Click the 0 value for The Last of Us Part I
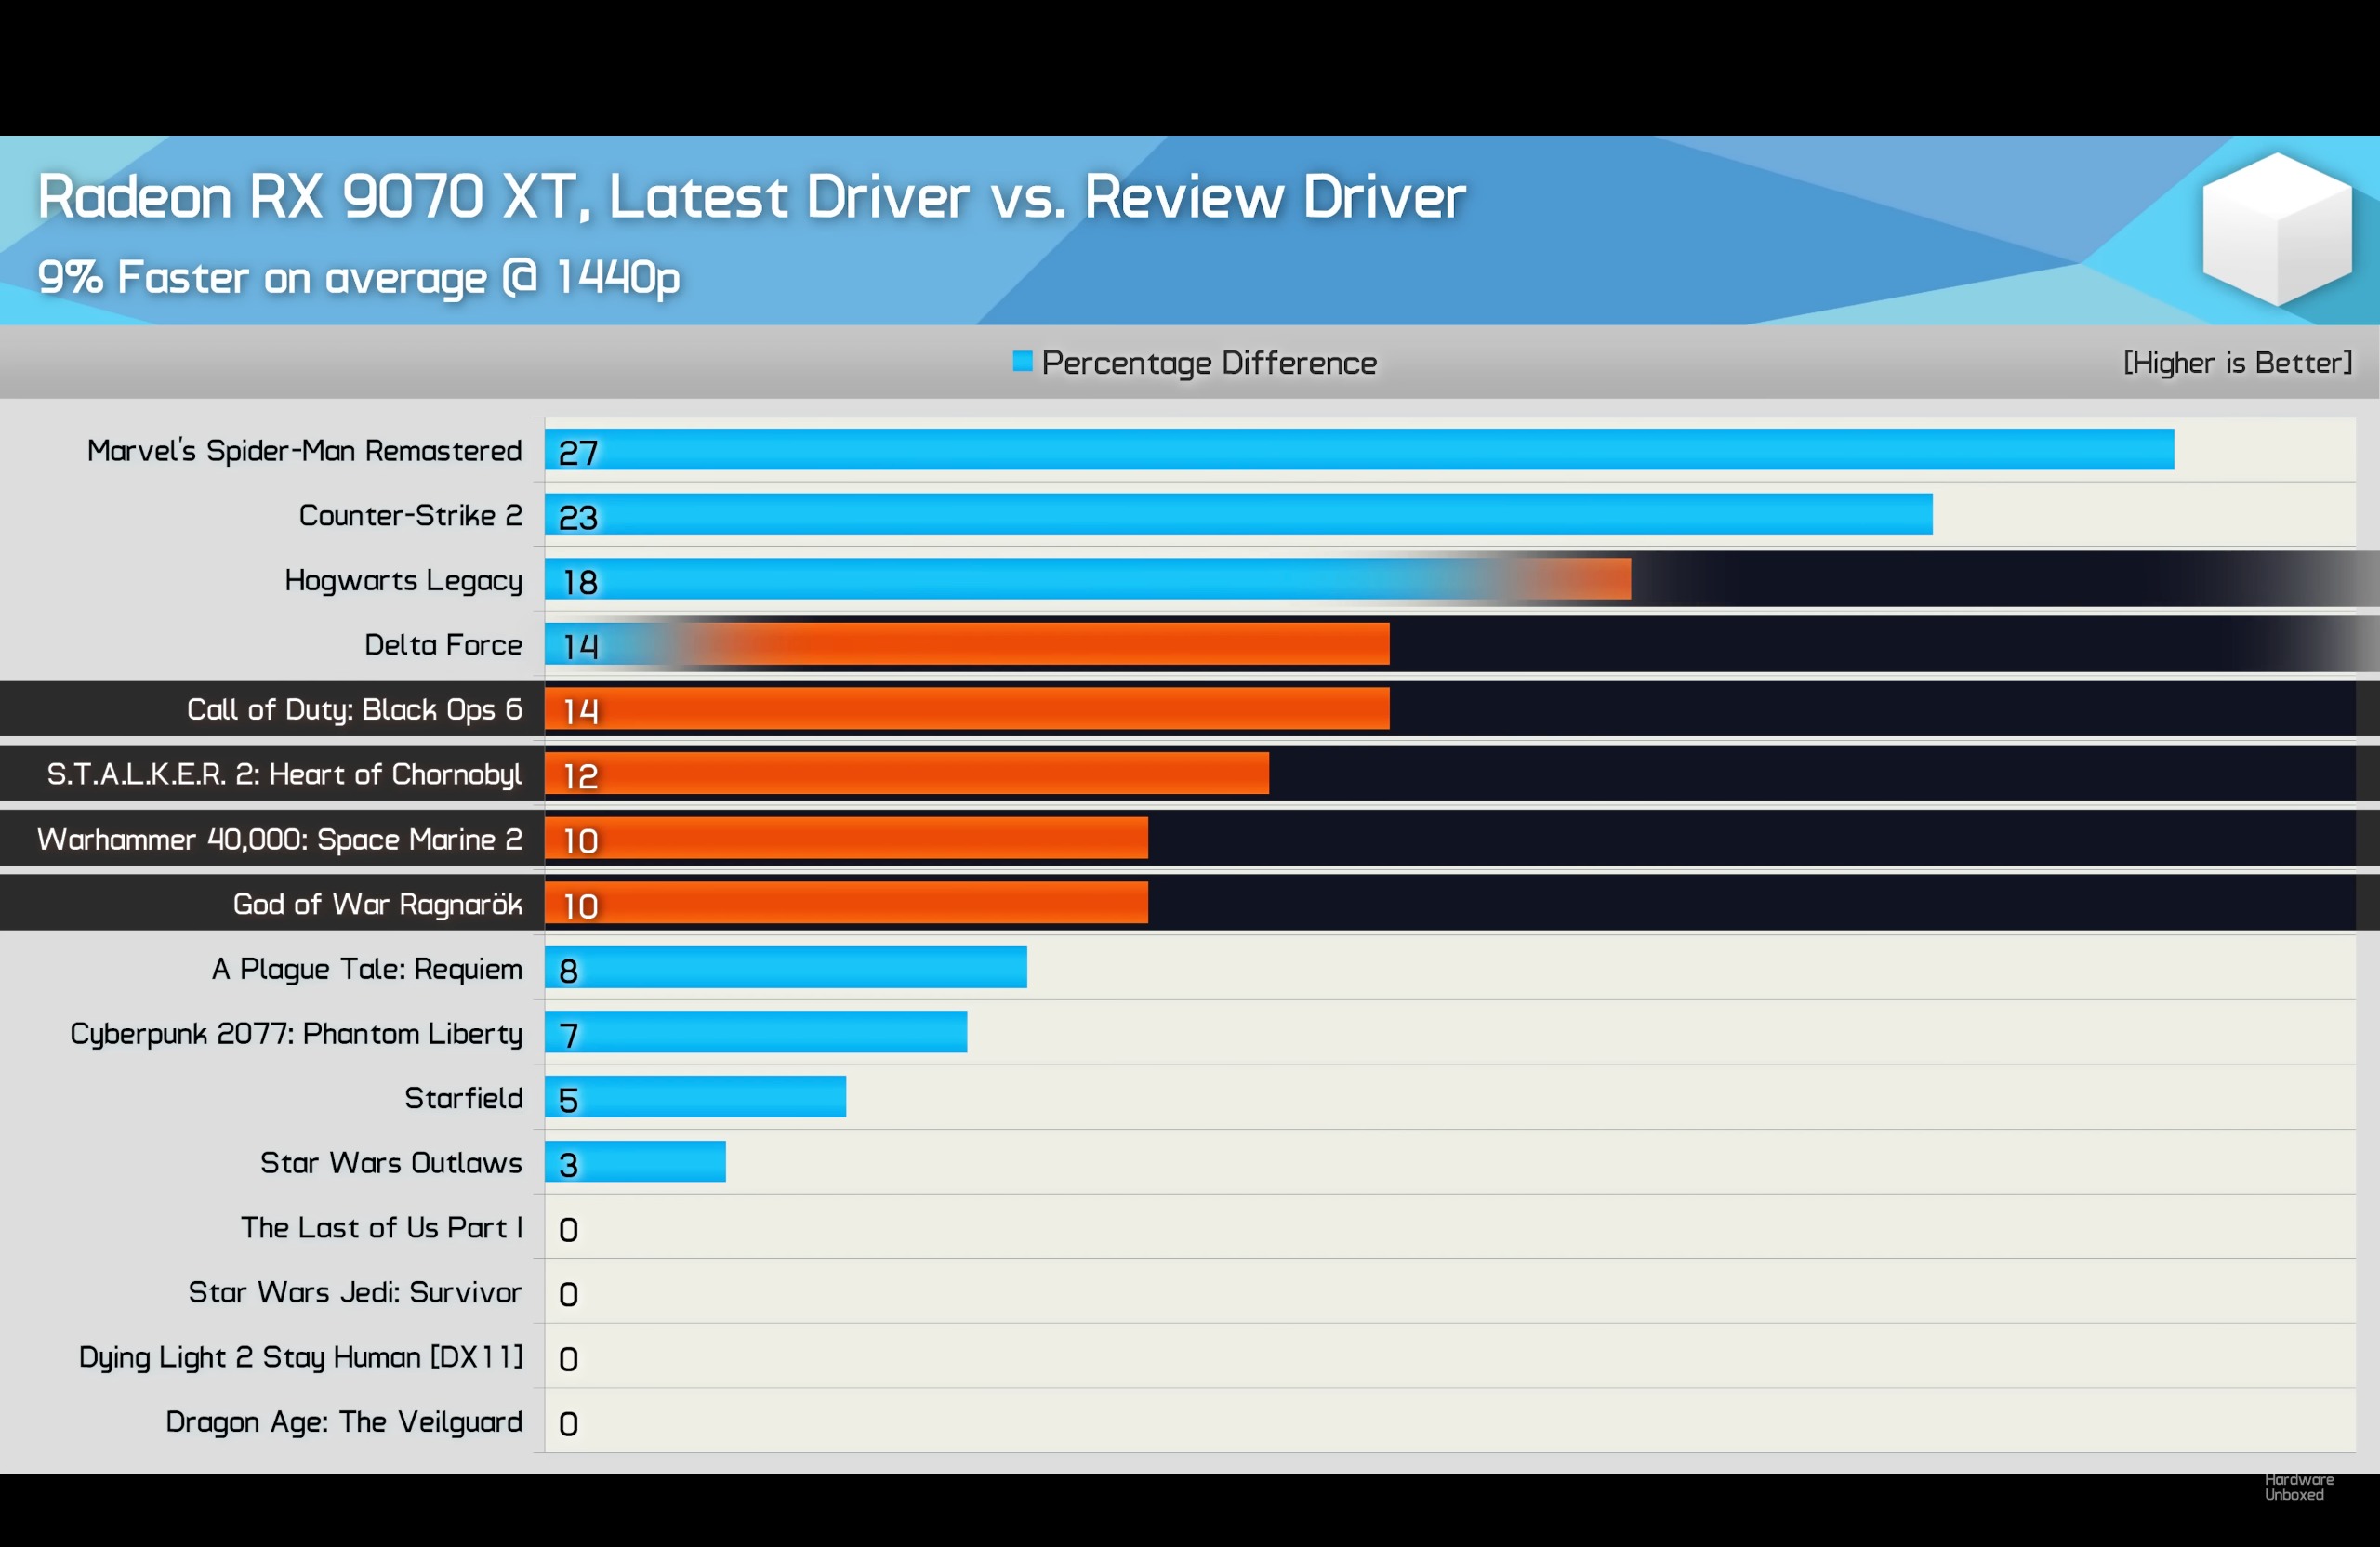This screenshot has height=1547, width=2380. coord(568,1230)
